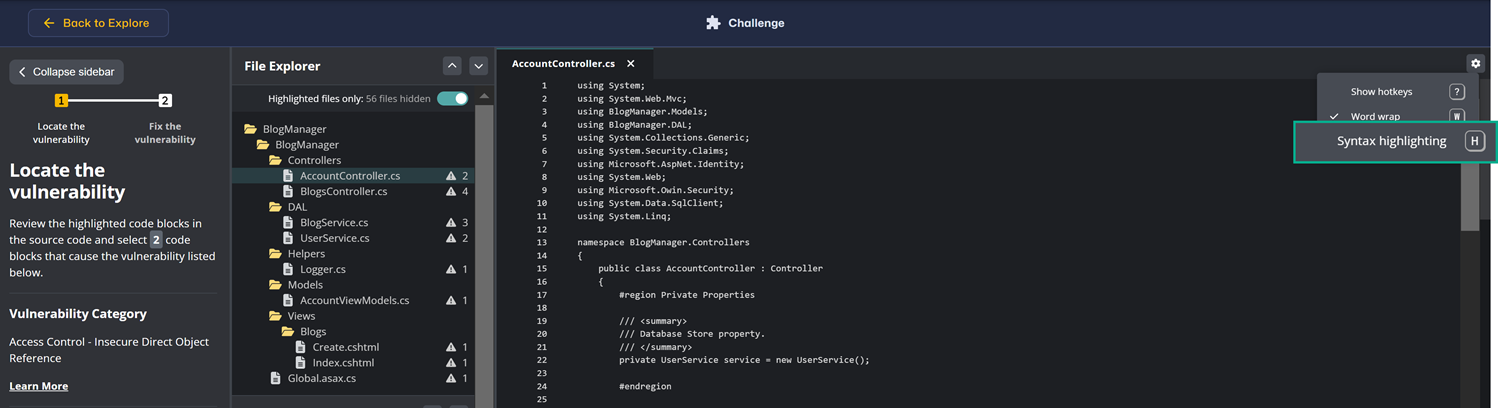The height and width of the screenshot is (408, 1498).
Task: Click the question mark hotkey badge
Action: tap(1456, 92)
